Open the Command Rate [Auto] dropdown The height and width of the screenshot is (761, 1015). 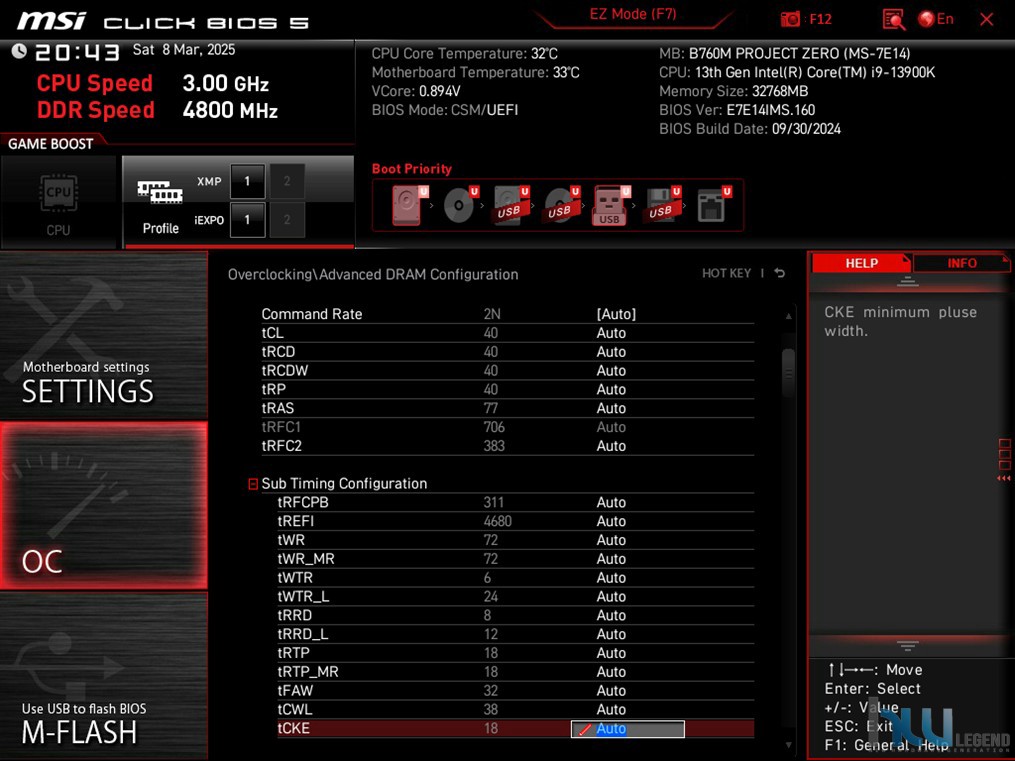pyautogui.click(x=616, y=314)
